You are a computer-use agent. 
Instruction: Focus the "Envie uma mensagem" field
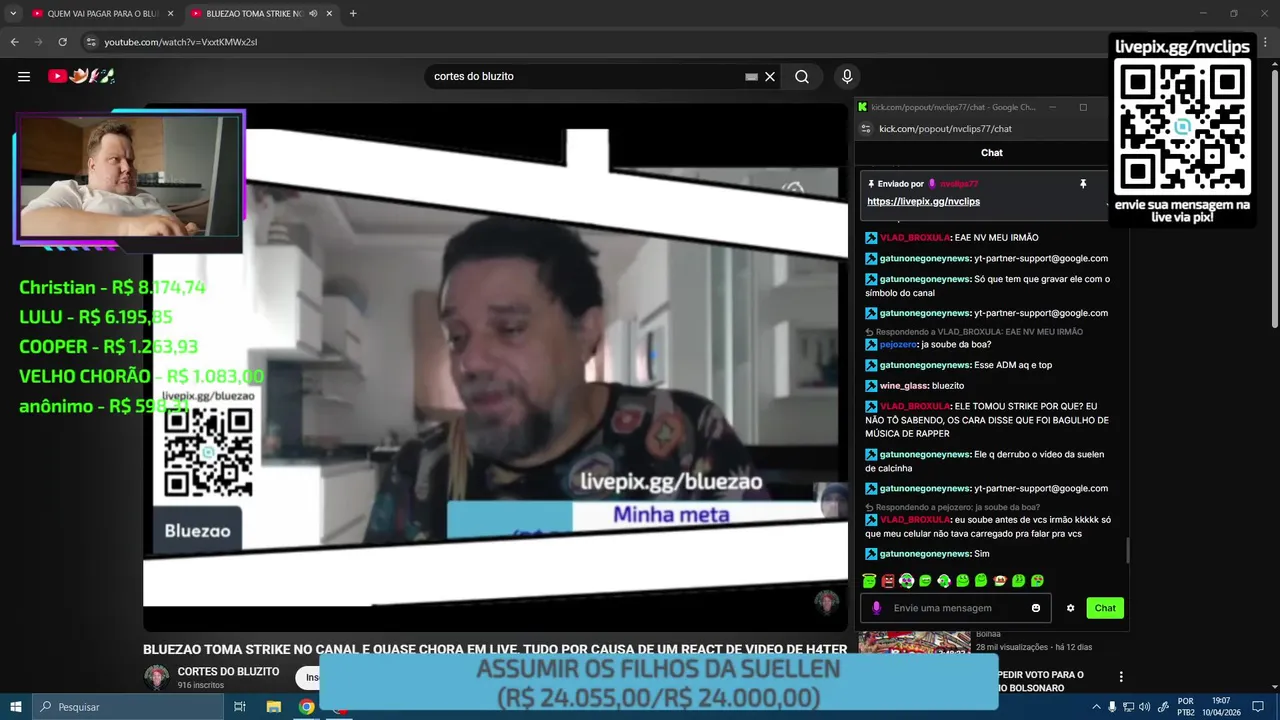pos(955,608)
